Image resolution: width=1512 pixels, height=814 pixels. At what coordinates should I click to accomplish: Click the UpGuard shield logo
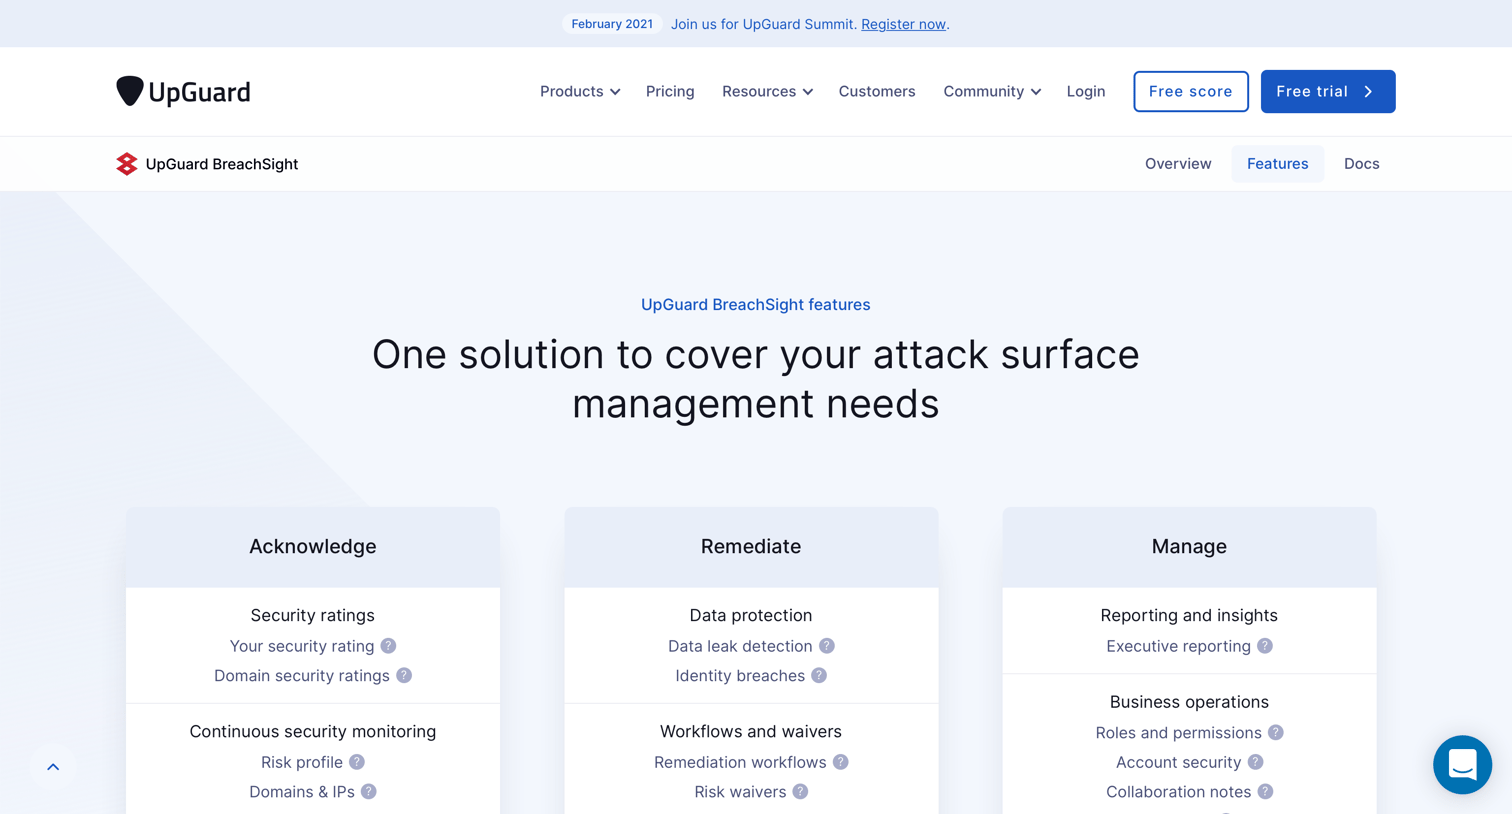pyautogui.click(x=183, y=91)
